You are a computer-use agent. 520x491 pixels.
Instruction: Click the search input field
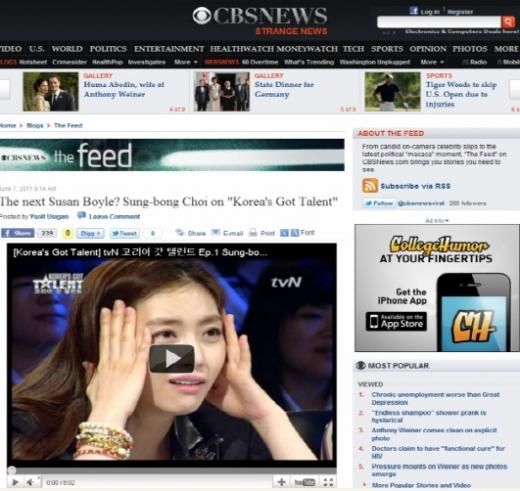click(439, 22)
